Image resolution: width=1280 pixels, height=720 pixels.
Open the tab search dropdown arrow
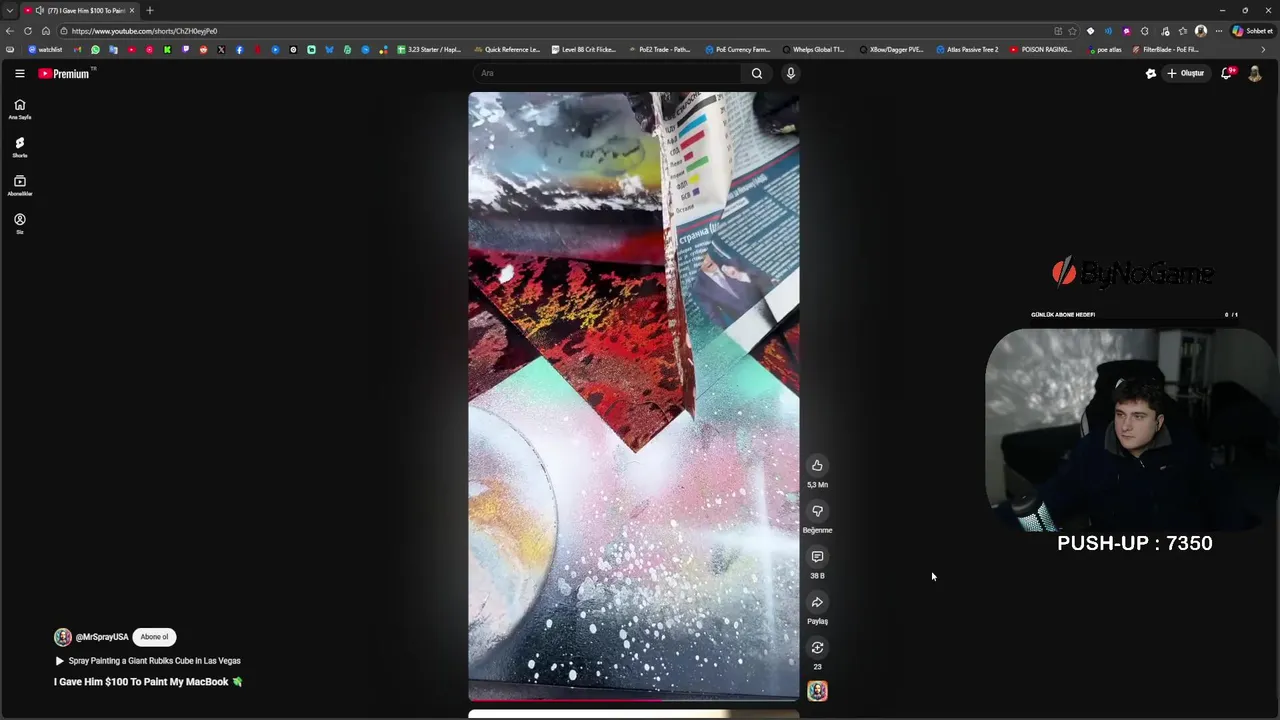pyautogui.click(x=9, y=10)
